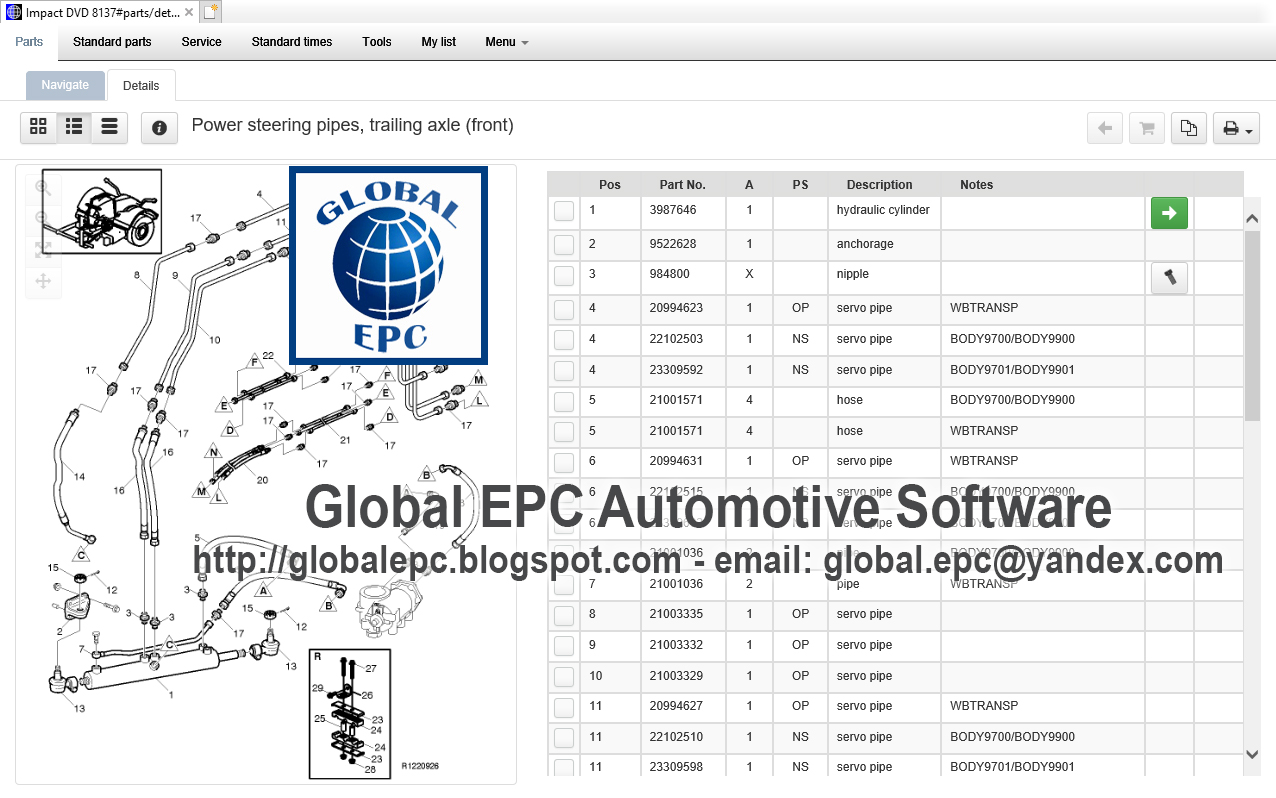
Task: Go to the Service menu
Action: pyautogui.click(x=201, y=42)
